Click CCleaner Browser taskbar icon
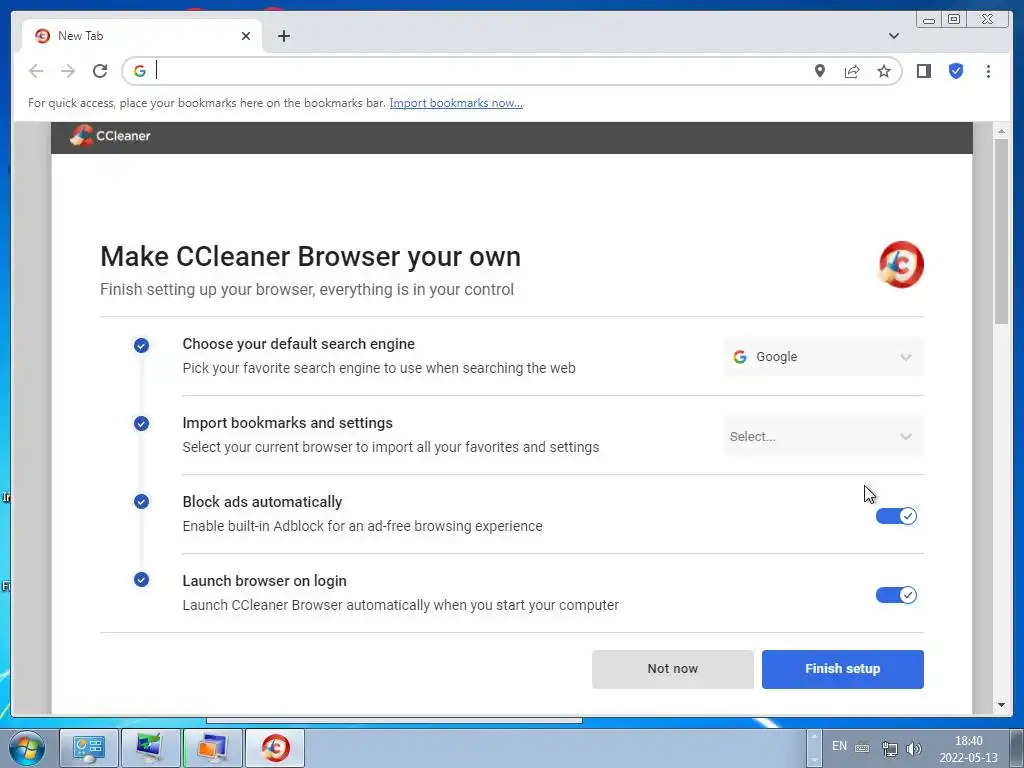This screenshot has width=1024, height=768. click(275, 748)
